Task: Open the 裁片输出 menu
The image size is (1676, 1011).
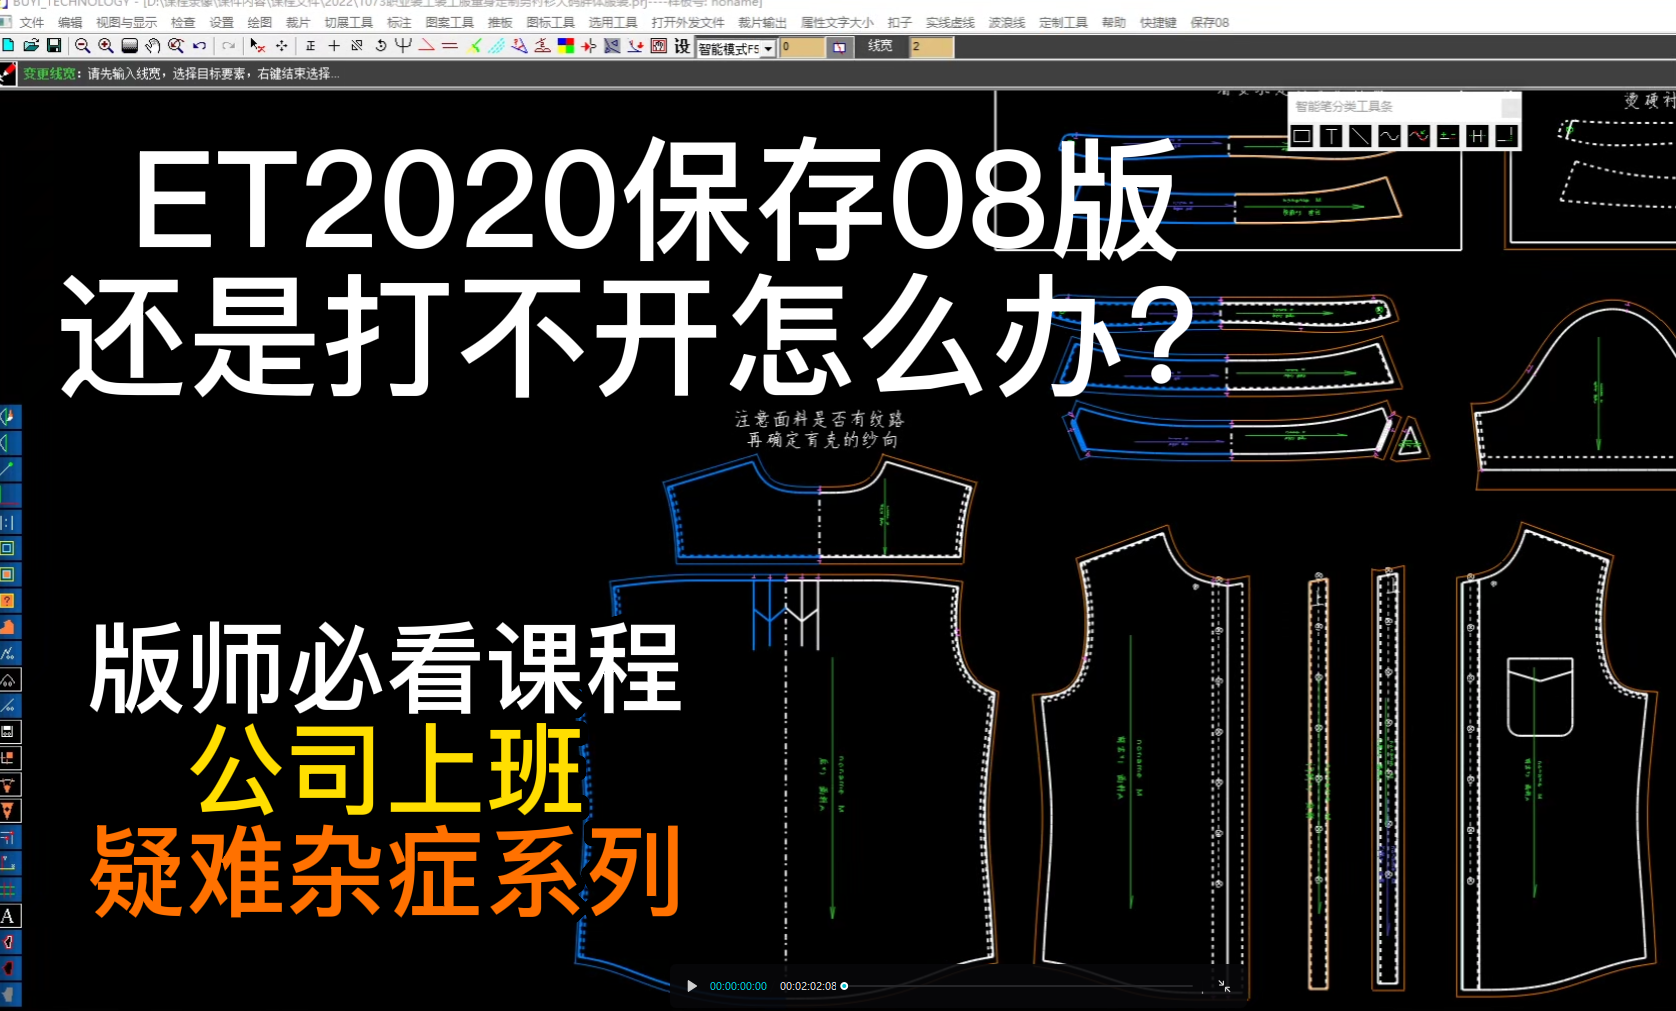Action: [x=762, y=22]
